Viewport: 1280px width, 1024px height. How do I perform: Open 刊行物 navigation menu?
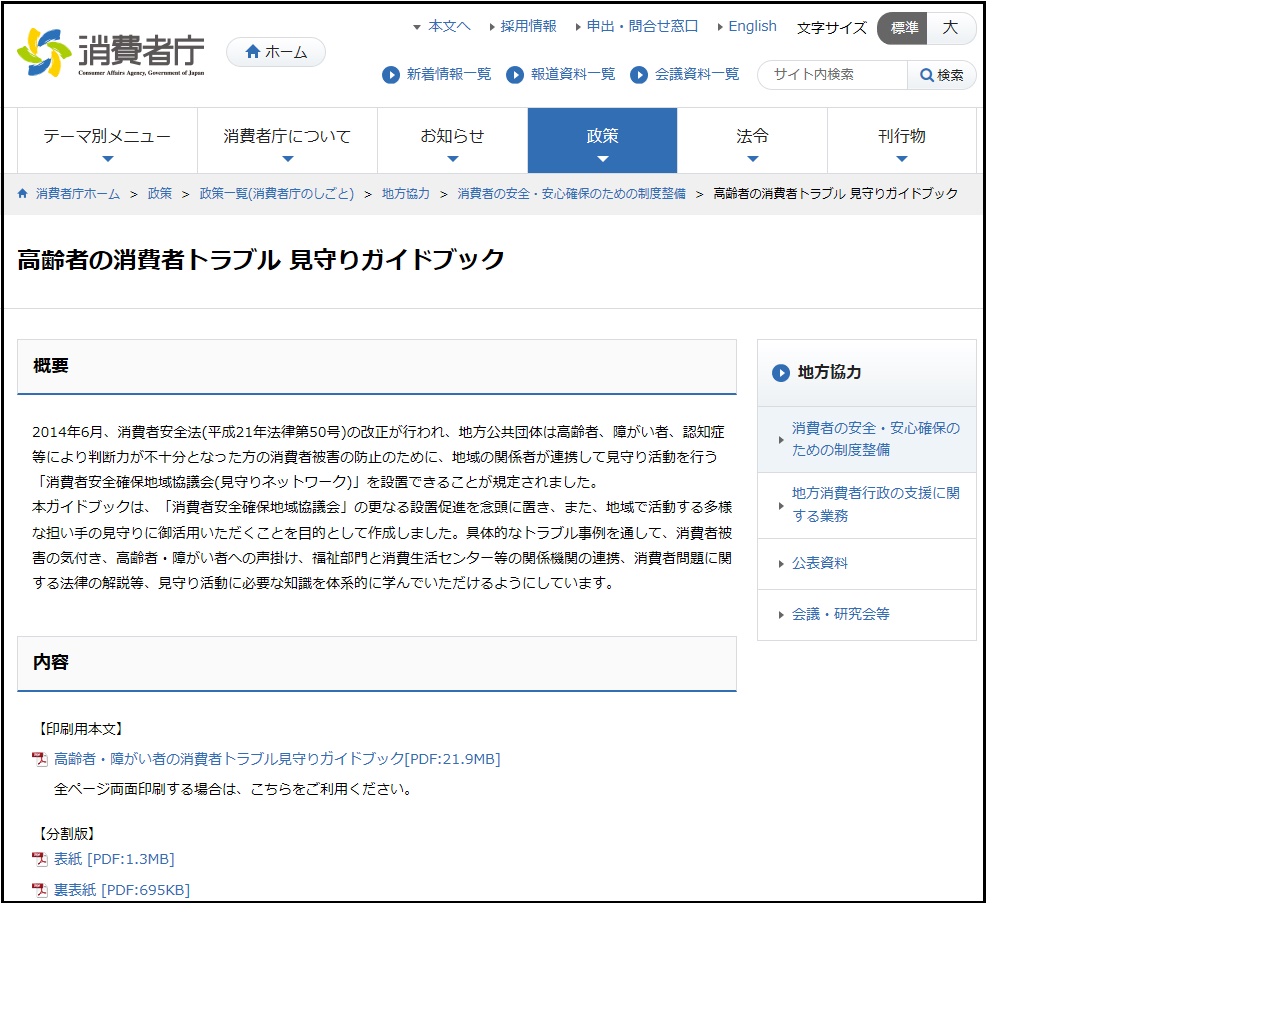[x=902, y=141]
